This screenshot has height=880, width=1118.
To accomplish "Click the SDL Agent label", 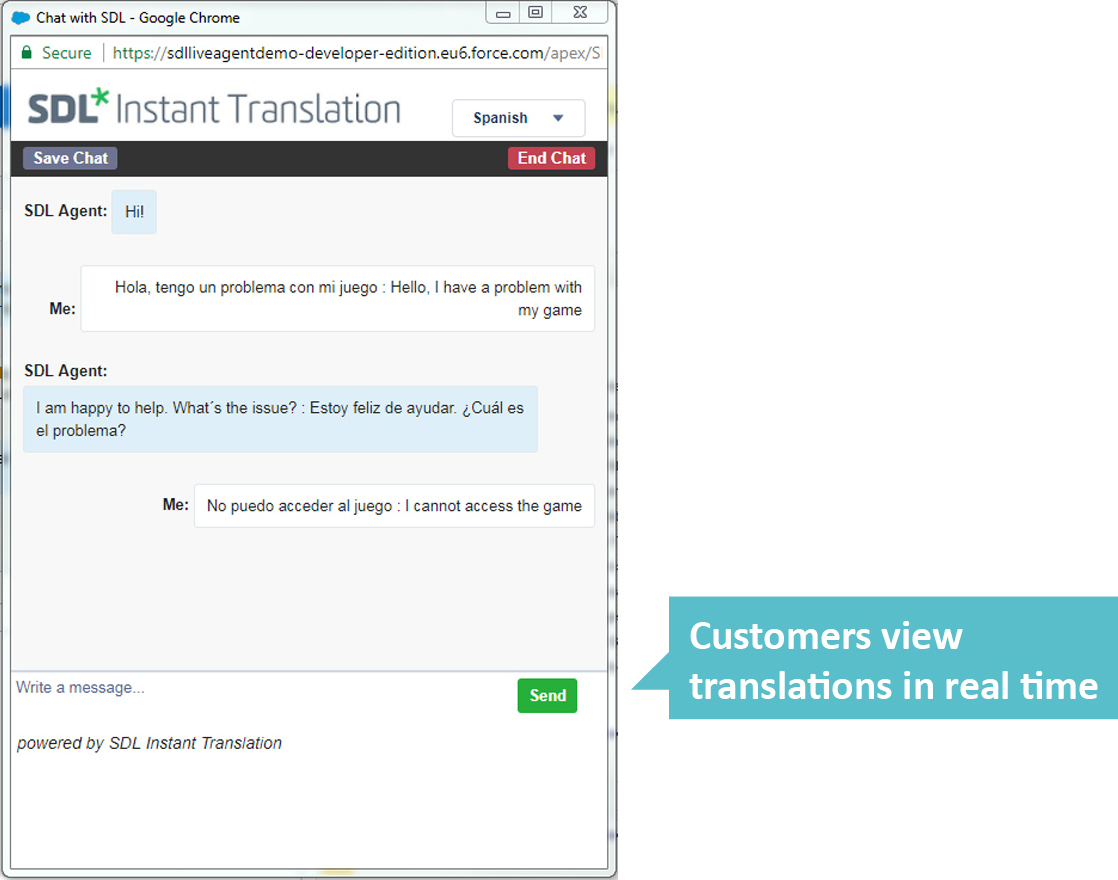I will [64, 211].
